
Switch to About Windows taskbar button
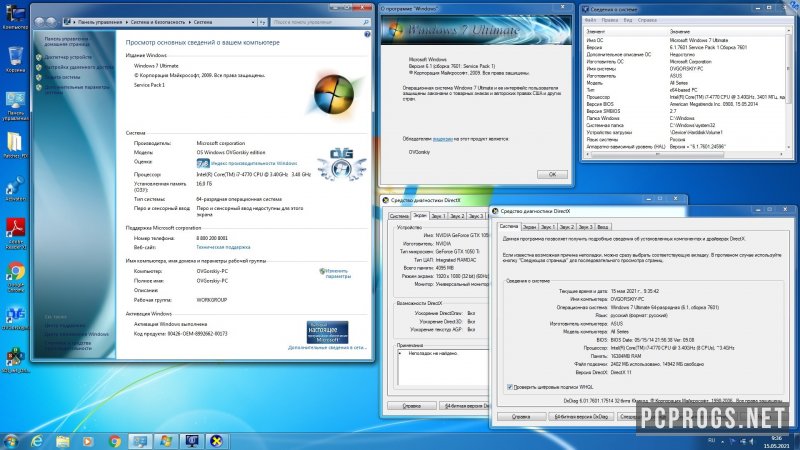coord(165,441)
